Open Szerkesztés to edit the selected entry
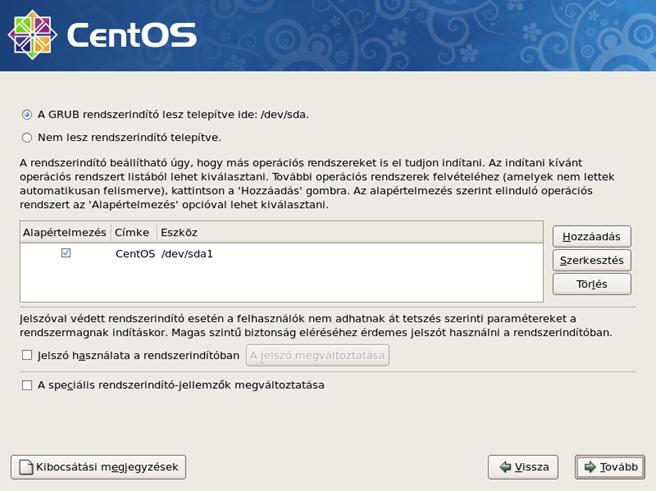 click(592, 260)
